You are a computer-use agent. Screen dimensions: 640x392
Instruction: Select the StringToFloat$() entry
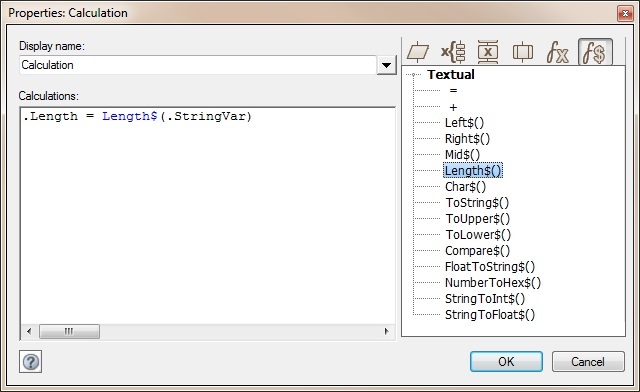click(490, 314)
